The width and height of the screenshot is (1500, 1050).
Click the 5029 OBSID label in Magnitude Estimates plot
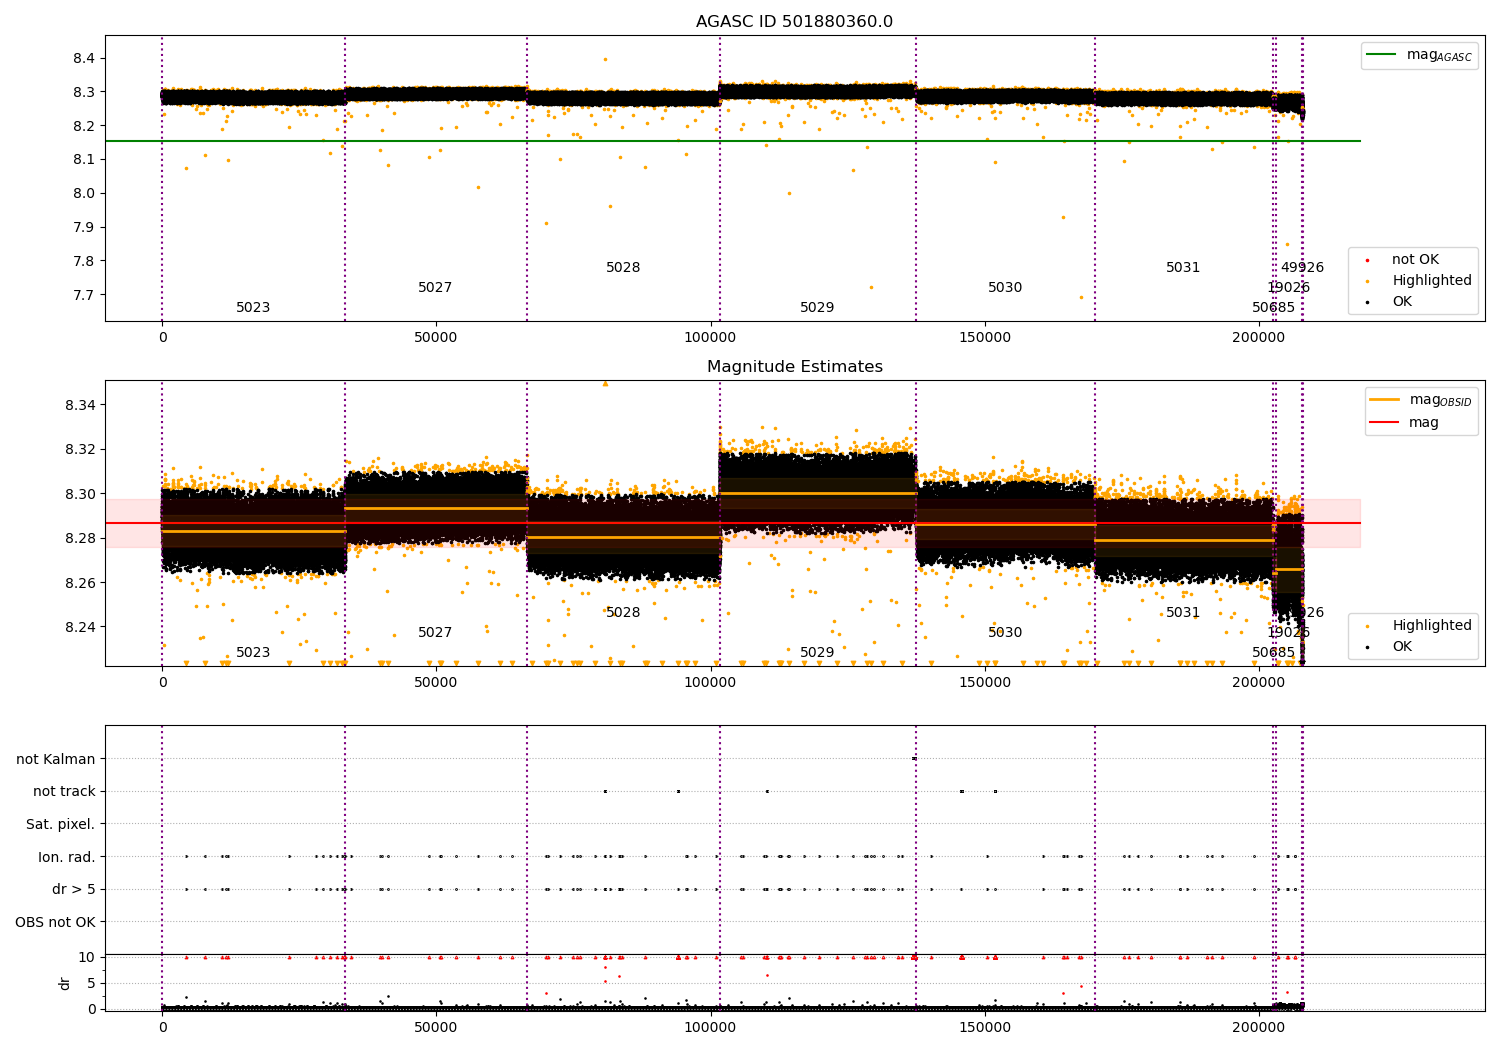817,653
